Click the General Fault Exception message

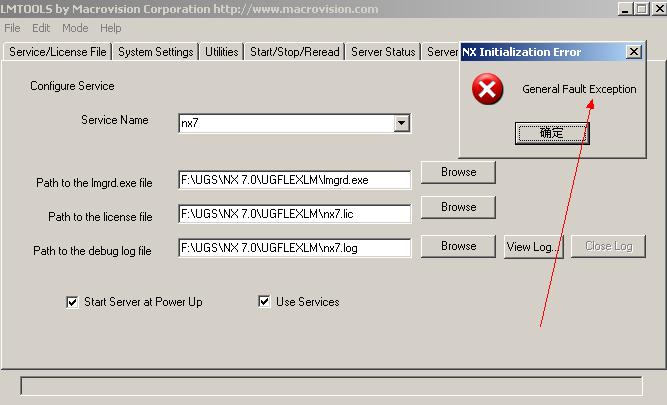(x=579, y=89)
